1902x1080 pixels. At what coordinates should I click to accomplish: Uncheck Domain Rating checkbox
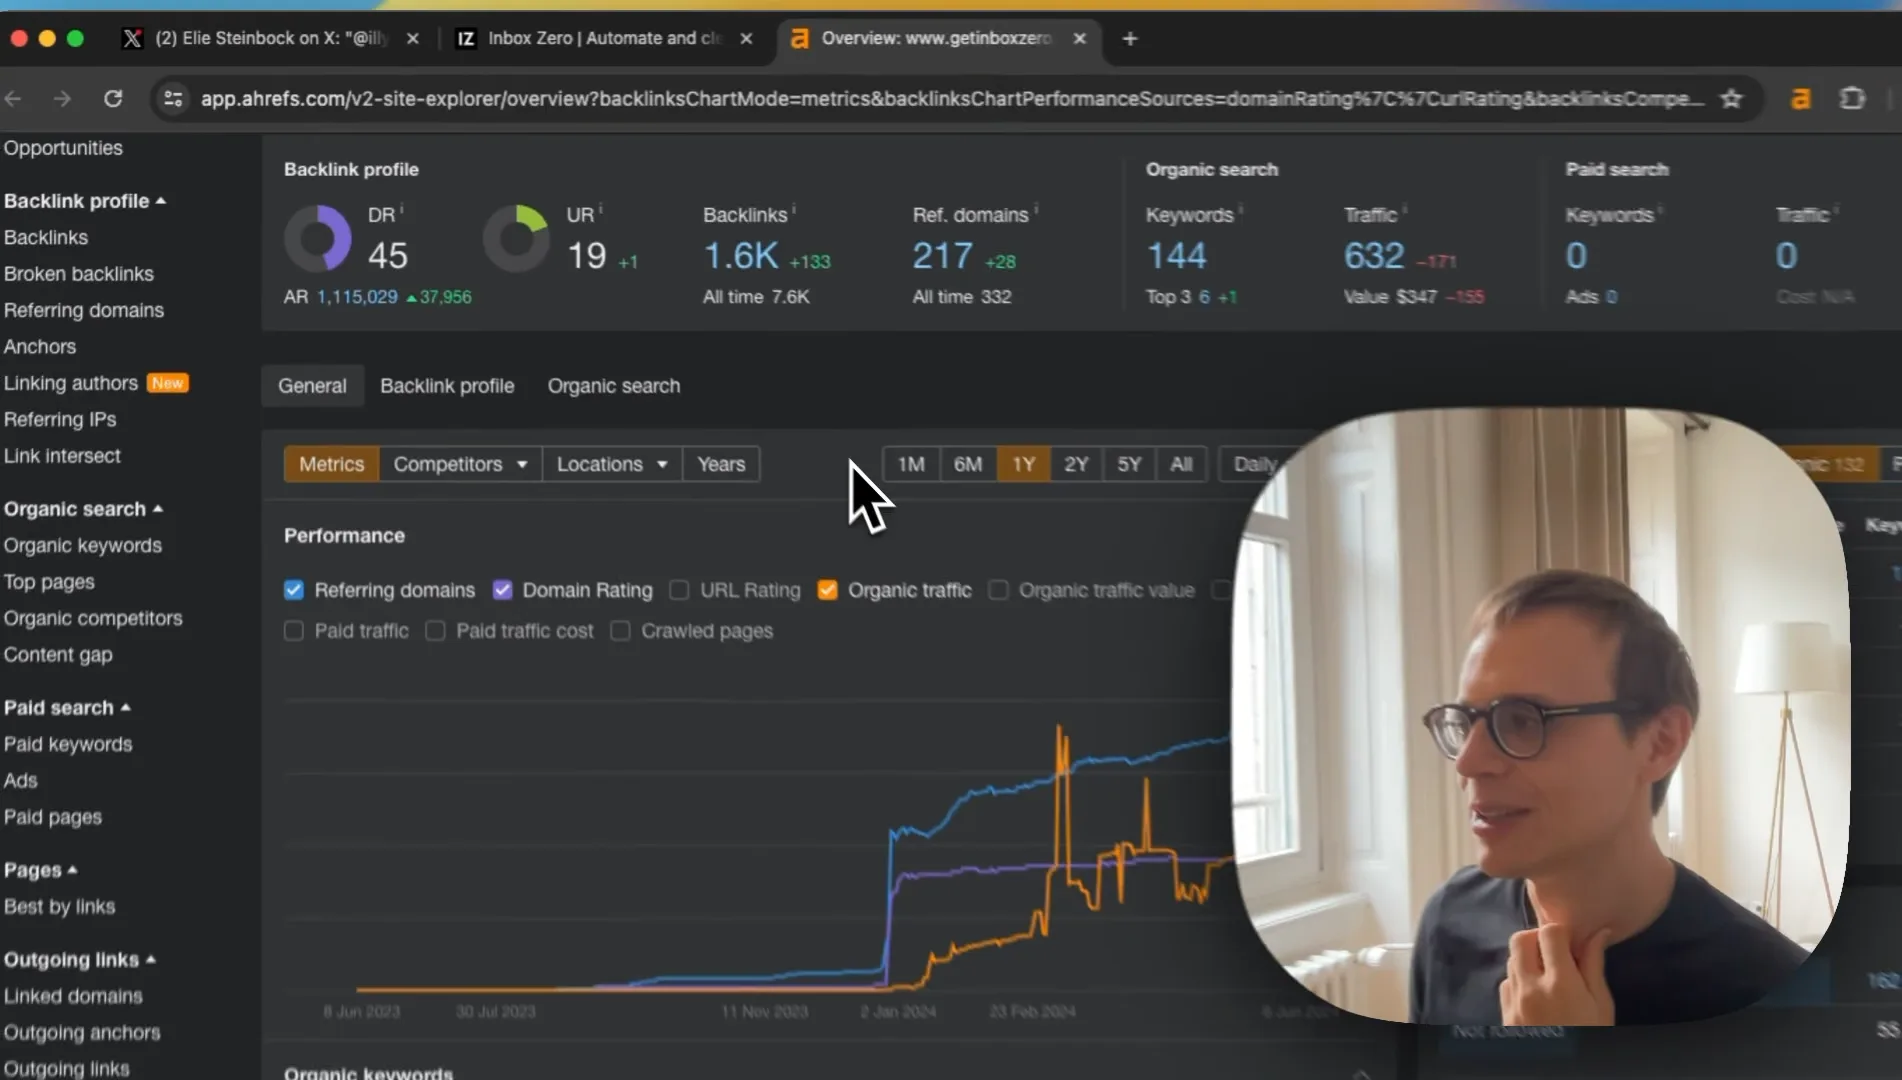coord(502,590)
